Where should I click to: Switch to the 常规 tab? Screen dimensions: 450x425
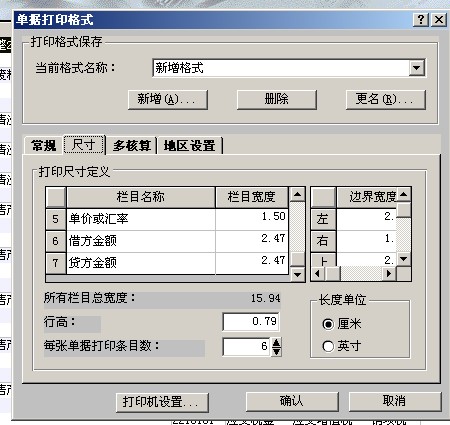pos(43,146)
